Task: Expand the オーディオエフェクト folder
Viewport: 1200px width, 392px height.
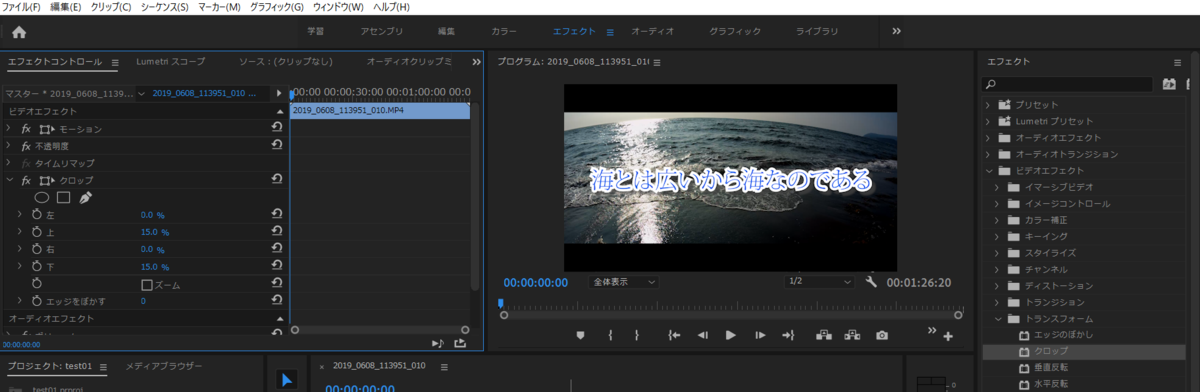Action: [x=988, y=137]
